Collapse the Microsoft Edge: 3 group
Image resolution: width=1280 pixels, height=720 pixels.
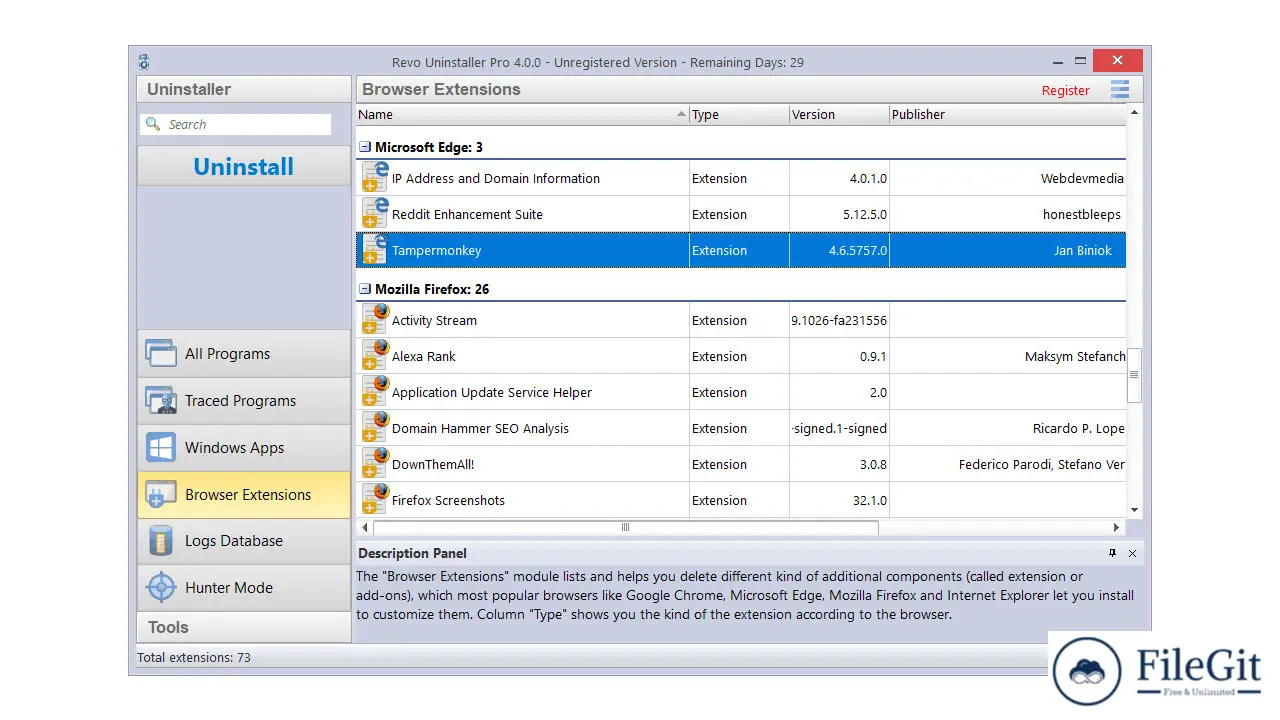(365, 147)
